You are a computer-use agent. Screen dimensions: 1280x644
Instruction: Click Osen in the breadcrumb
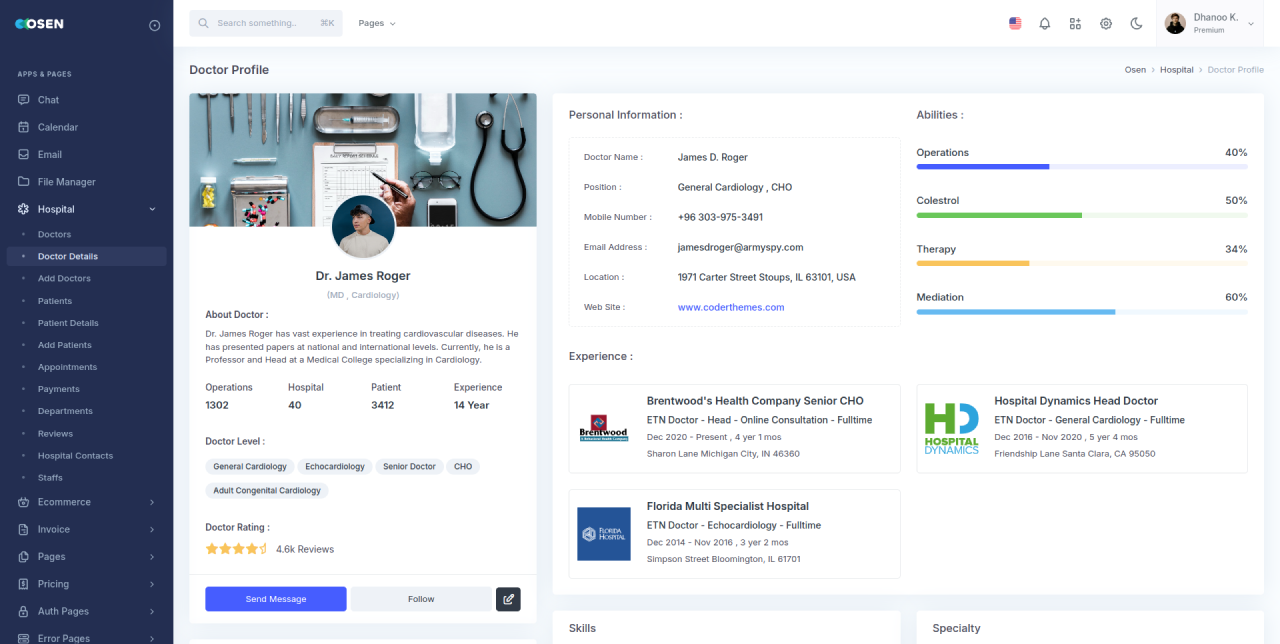pos(1135,70)
